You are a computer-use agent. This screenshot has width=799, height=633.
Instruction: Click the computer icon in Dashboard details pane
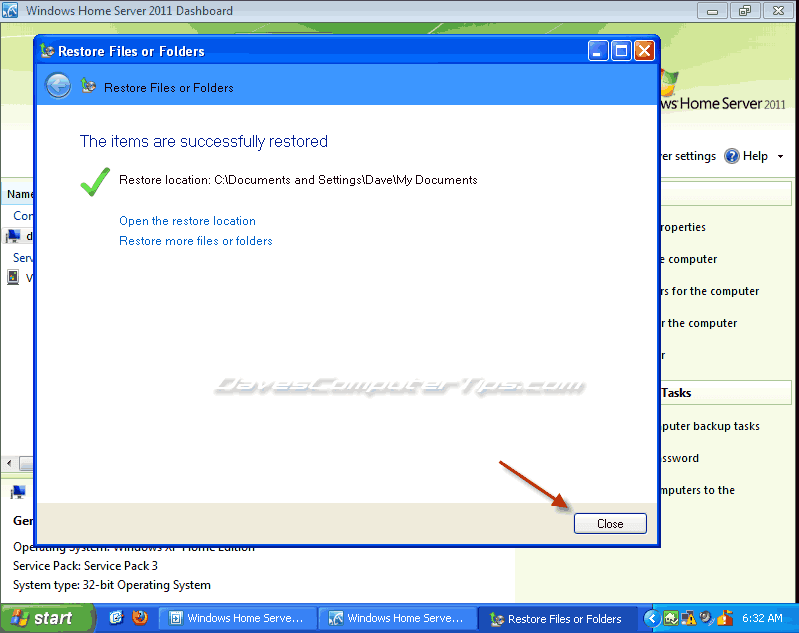[18, 492]
